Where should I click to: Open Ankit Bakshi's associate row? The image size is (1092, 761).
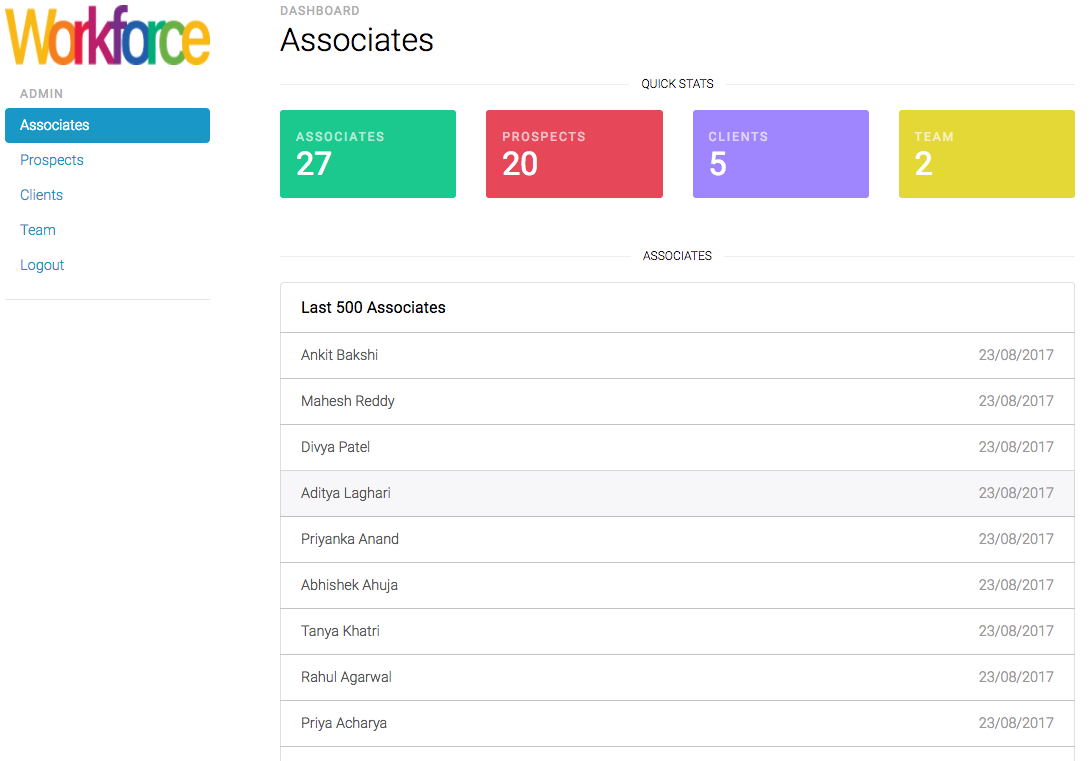pyautogui.click(x=678, y=356)
